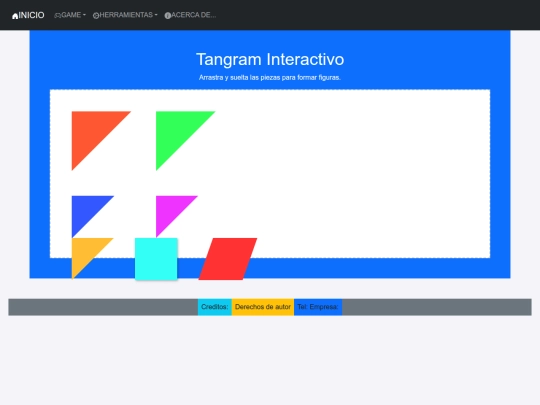Click the Derechos de autor footer label
Viewport: 540px width, 405px height.
tap(263, 307)
